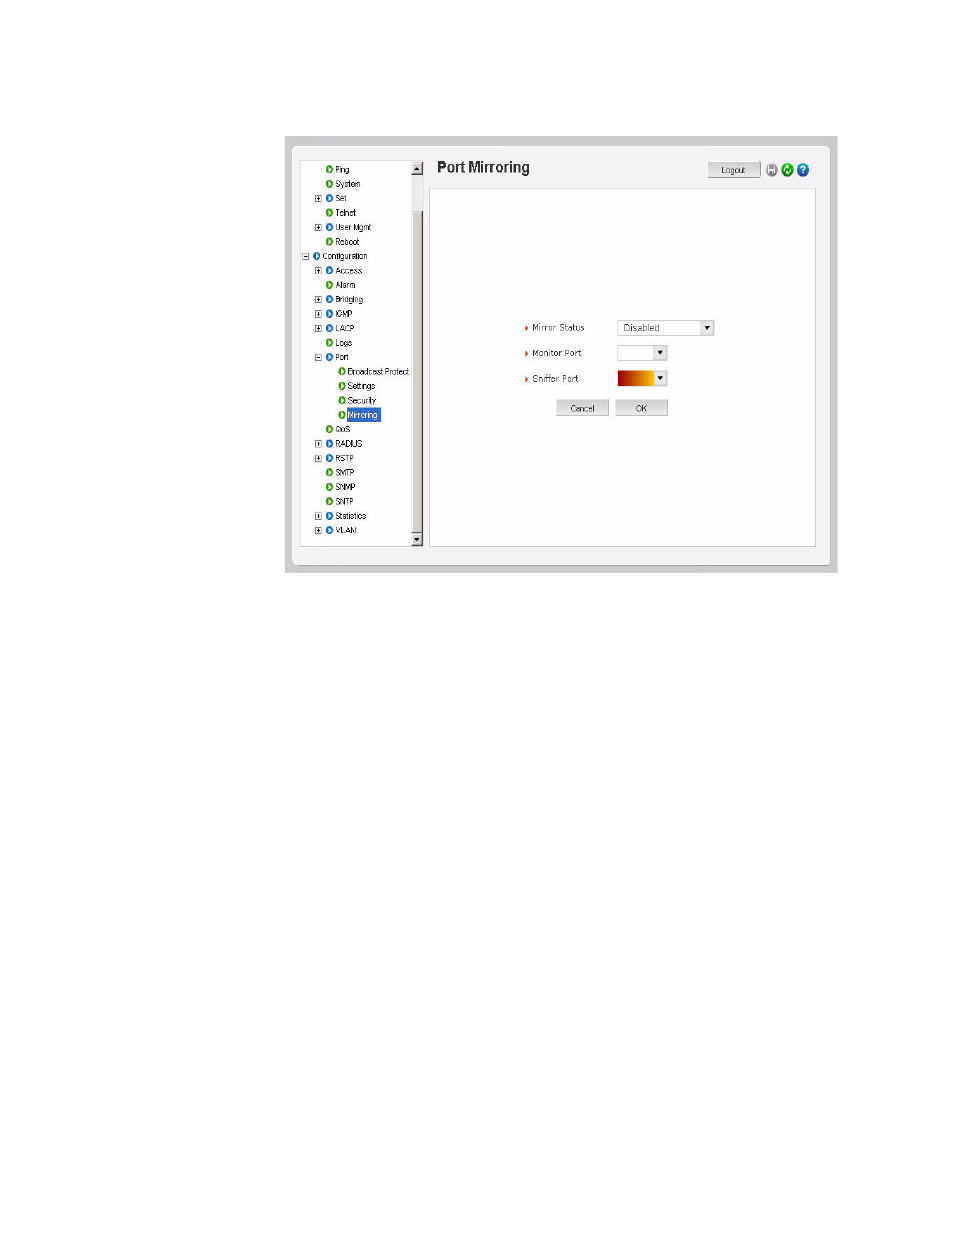The width and height of the screenshot is (954, 1235).
Task: Expand the LACP tree node
Action: pyautogui.click(x=318, y=328)
